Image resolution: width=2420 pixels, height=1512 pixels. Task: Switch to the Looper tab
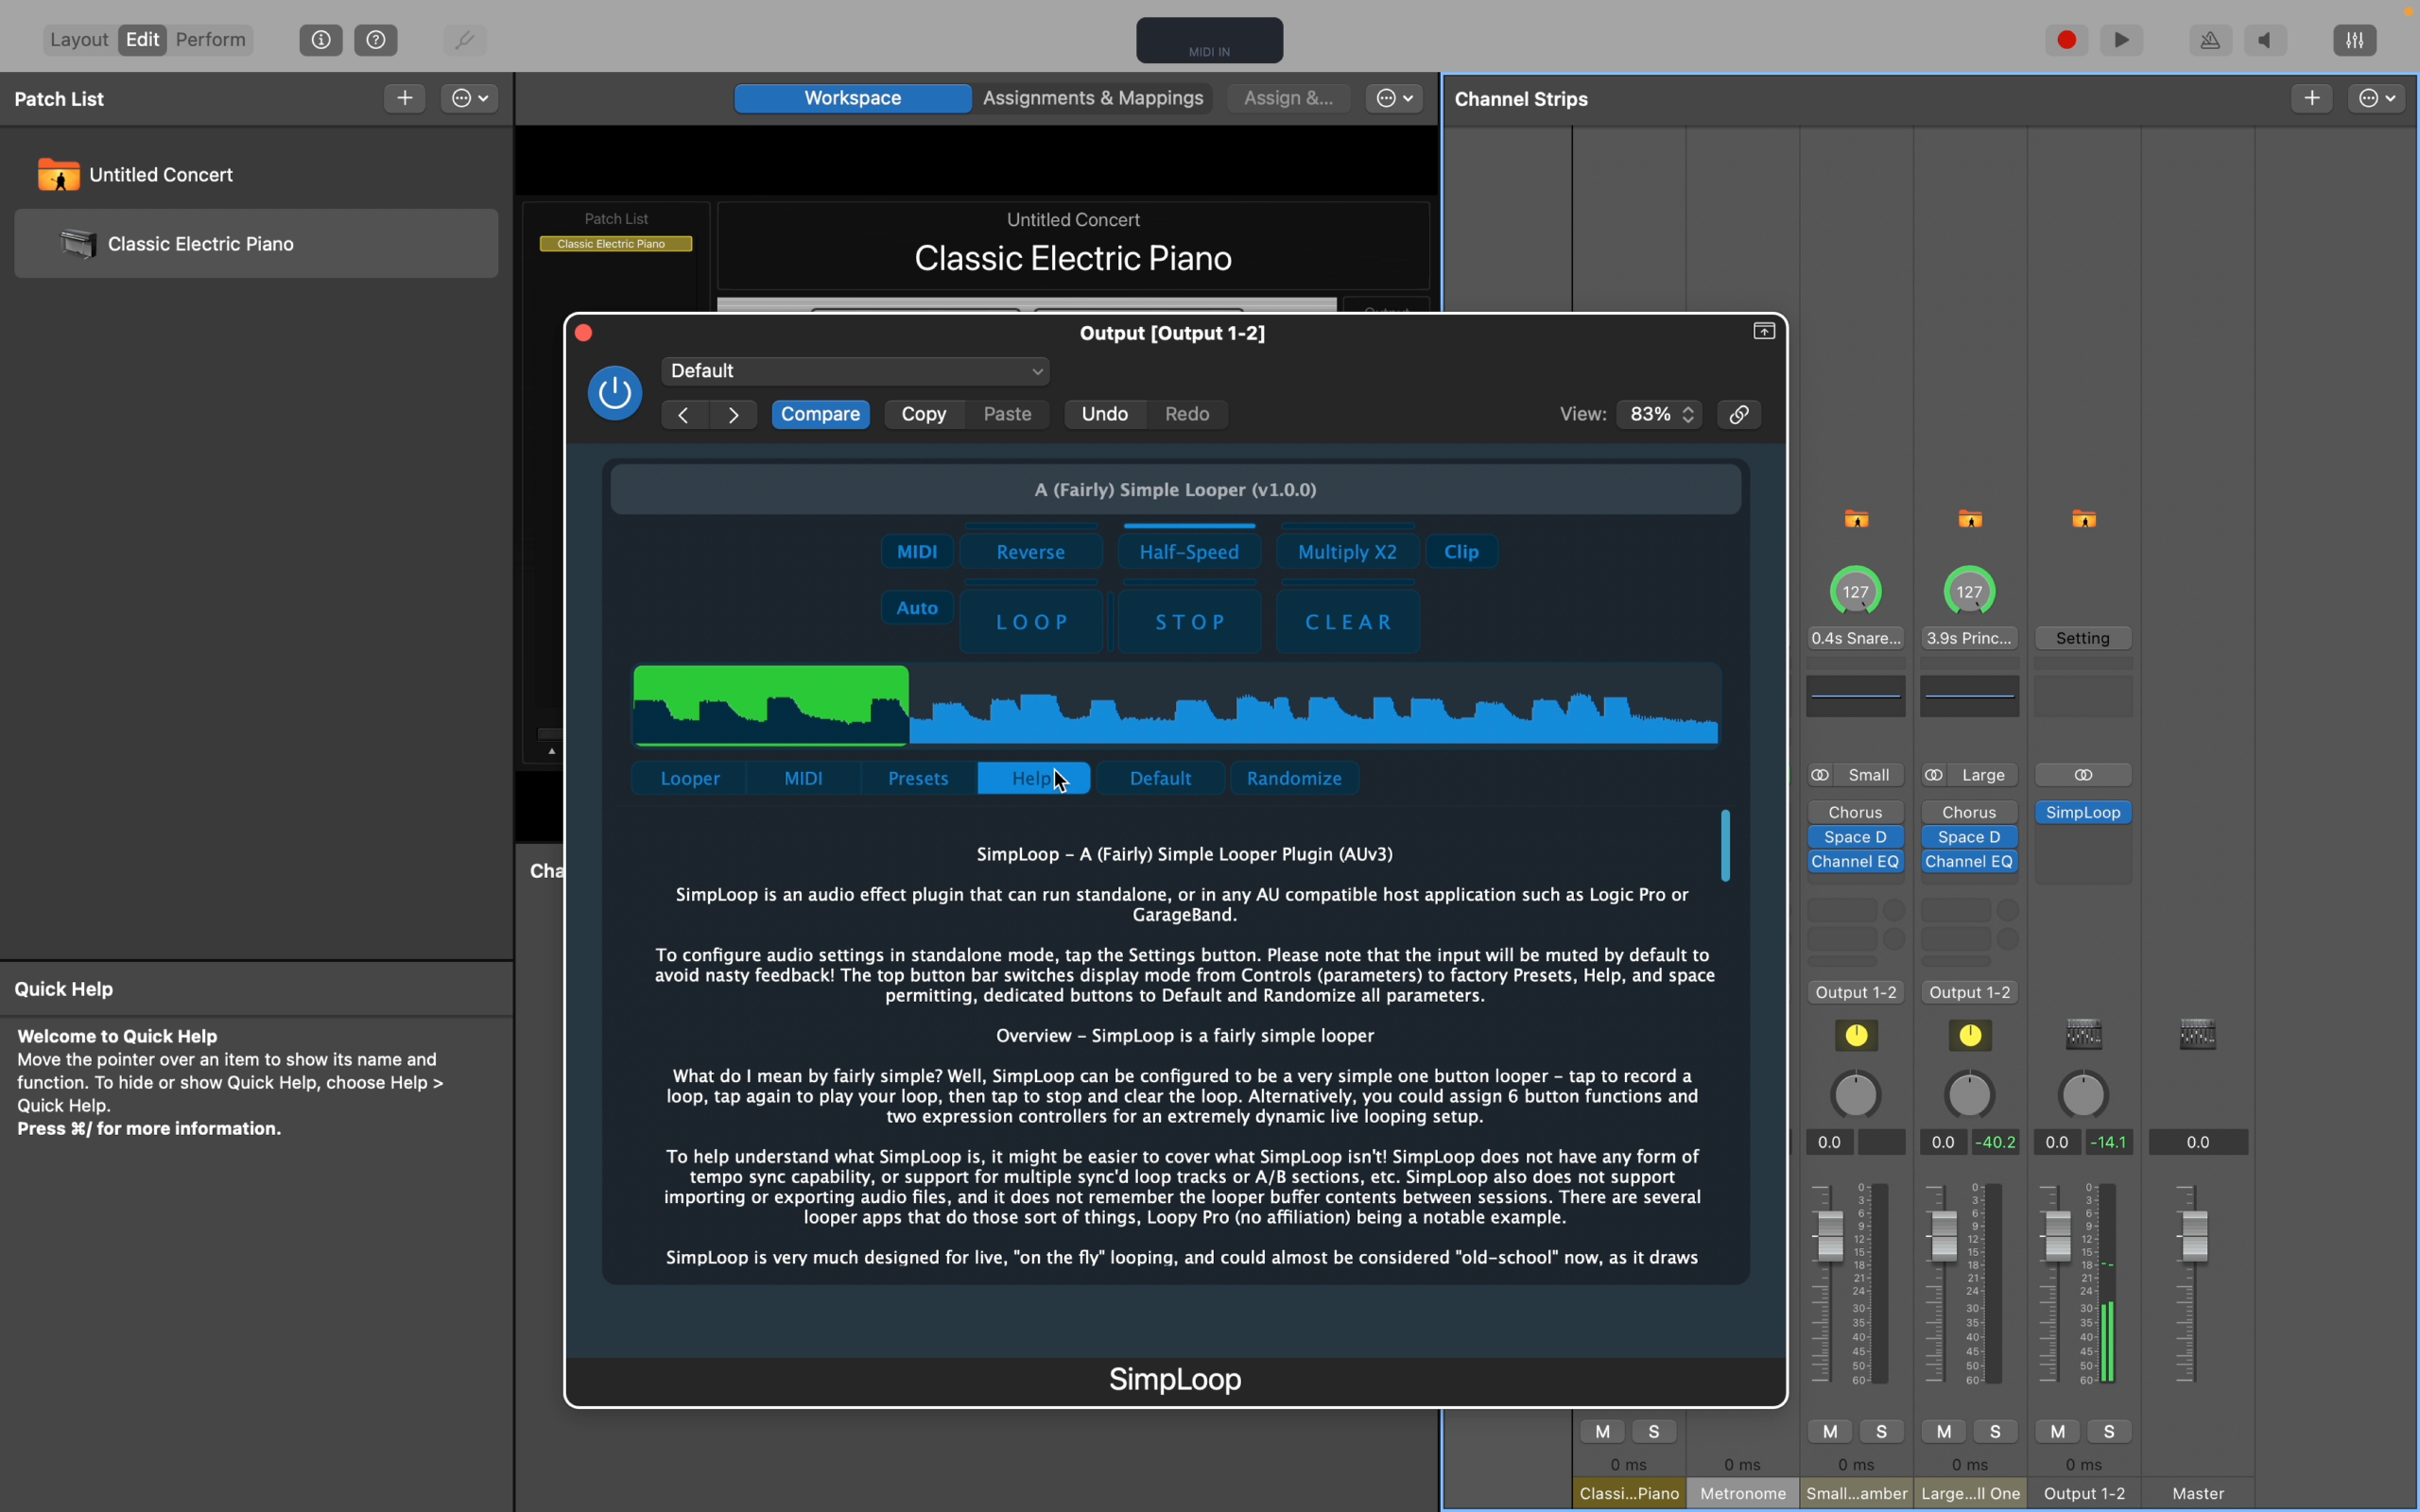(690, 778)
